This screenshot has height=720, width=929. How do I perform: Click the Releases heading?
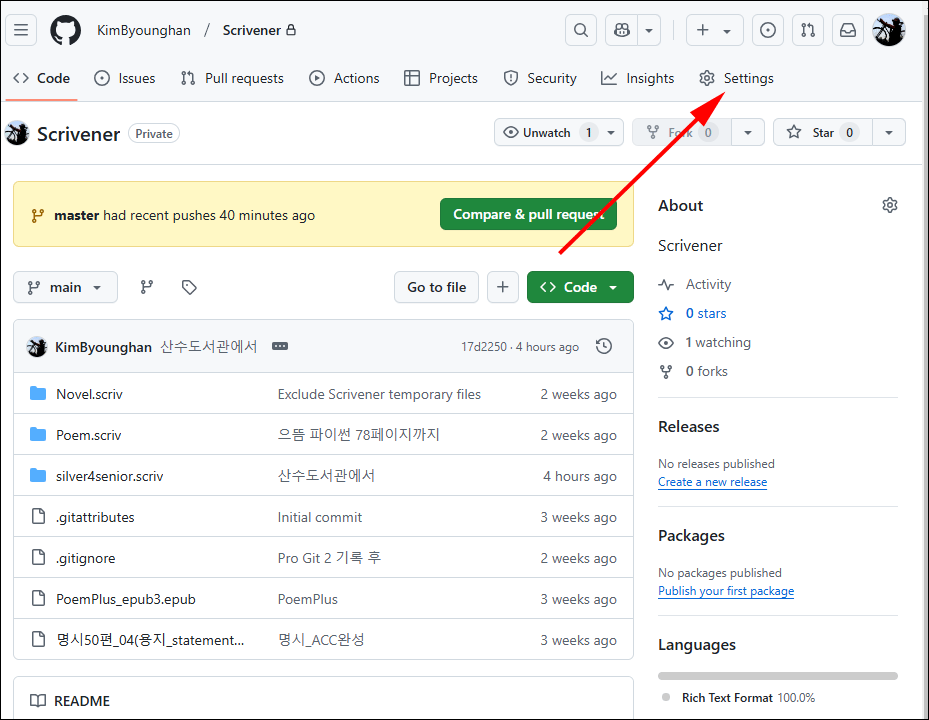click(688, 427)
